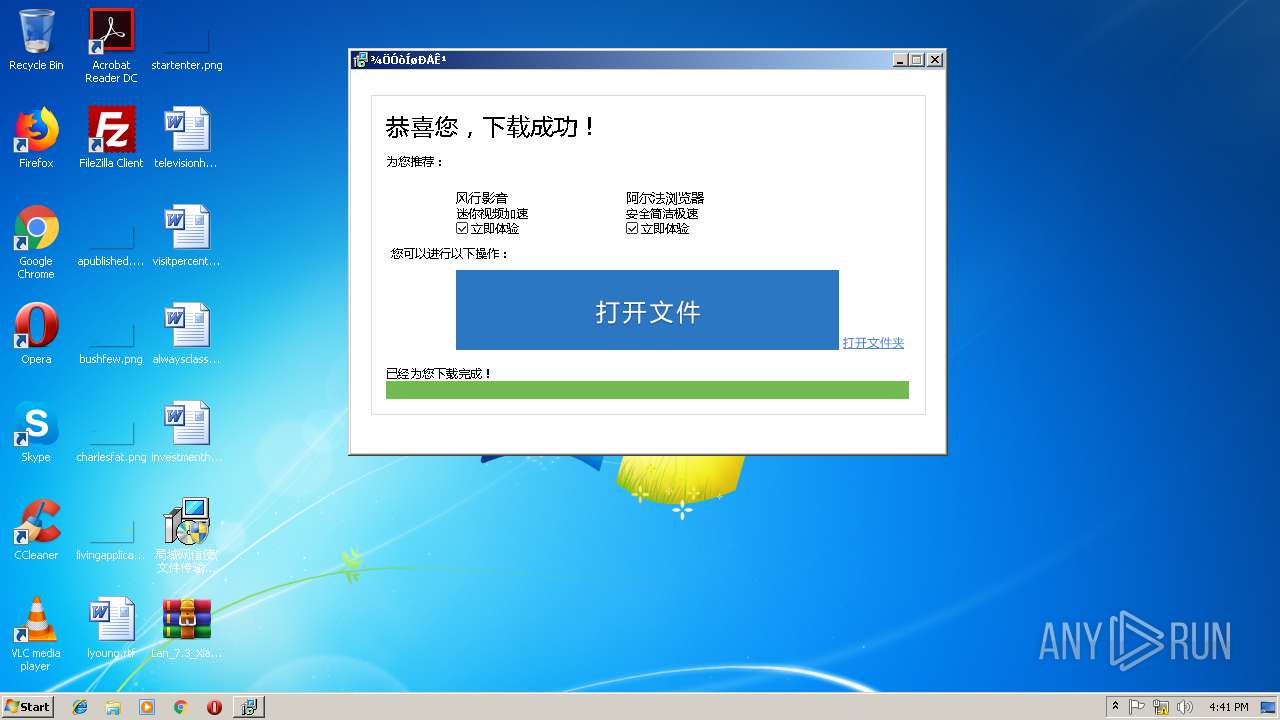Click 迷你视频加速 description text

pos(492,213)
